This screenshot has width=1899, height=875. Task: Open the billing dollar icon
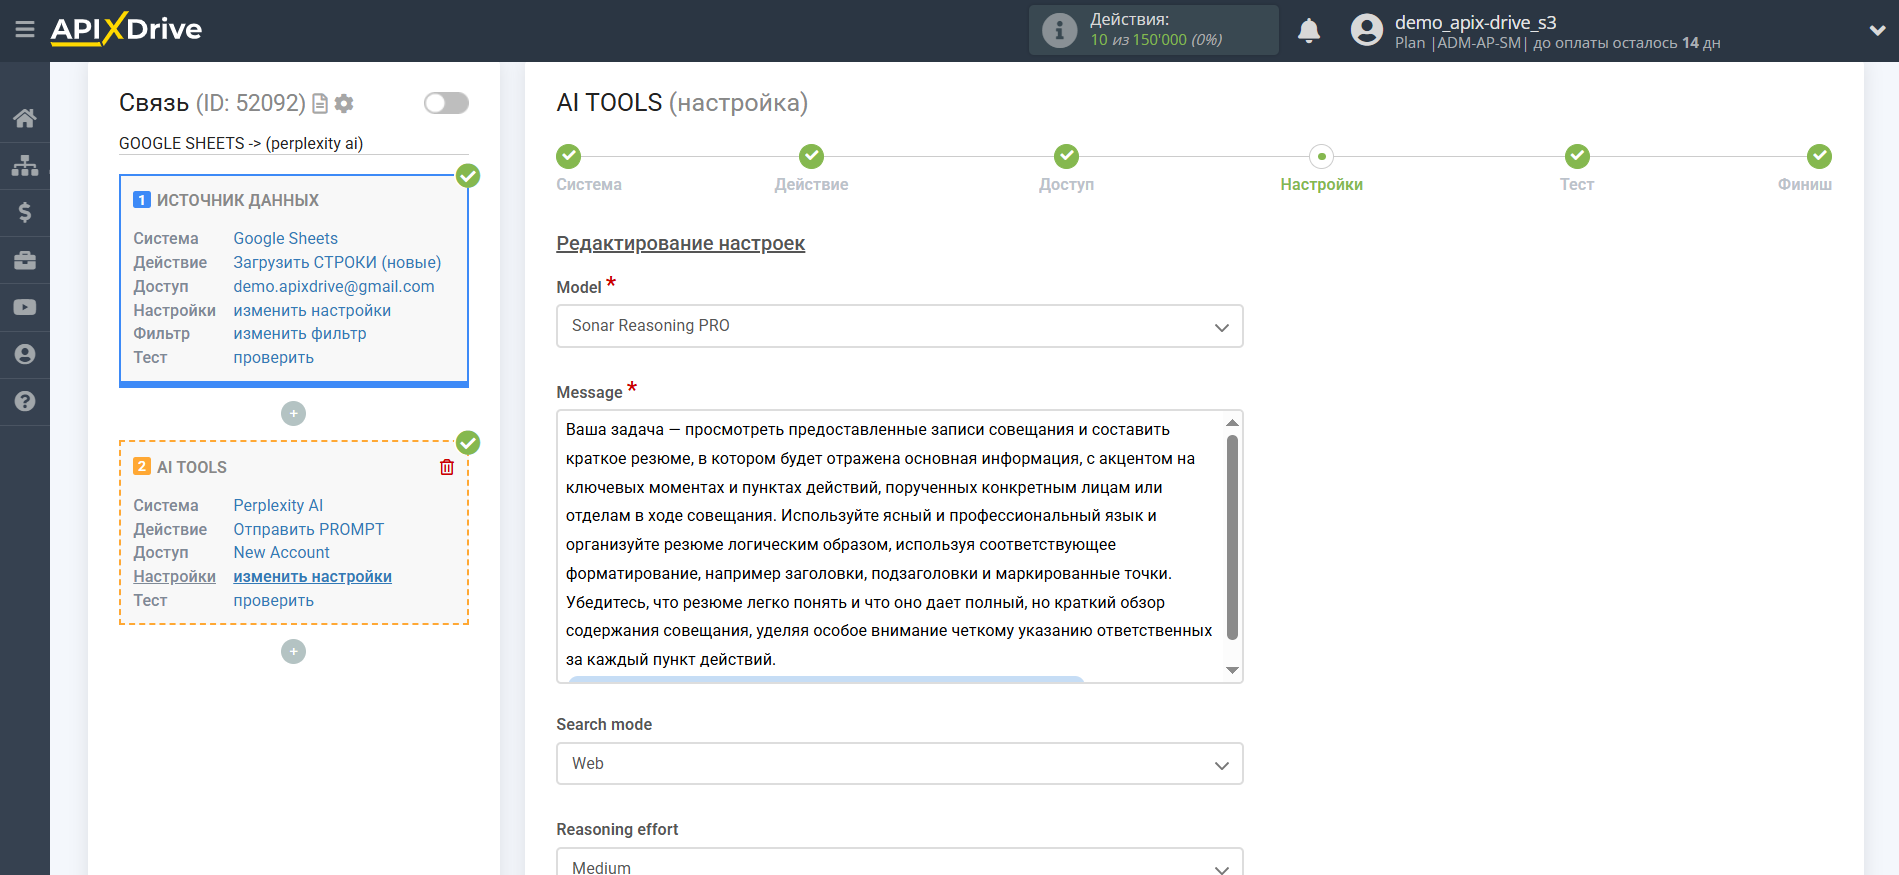click(25, 212)
